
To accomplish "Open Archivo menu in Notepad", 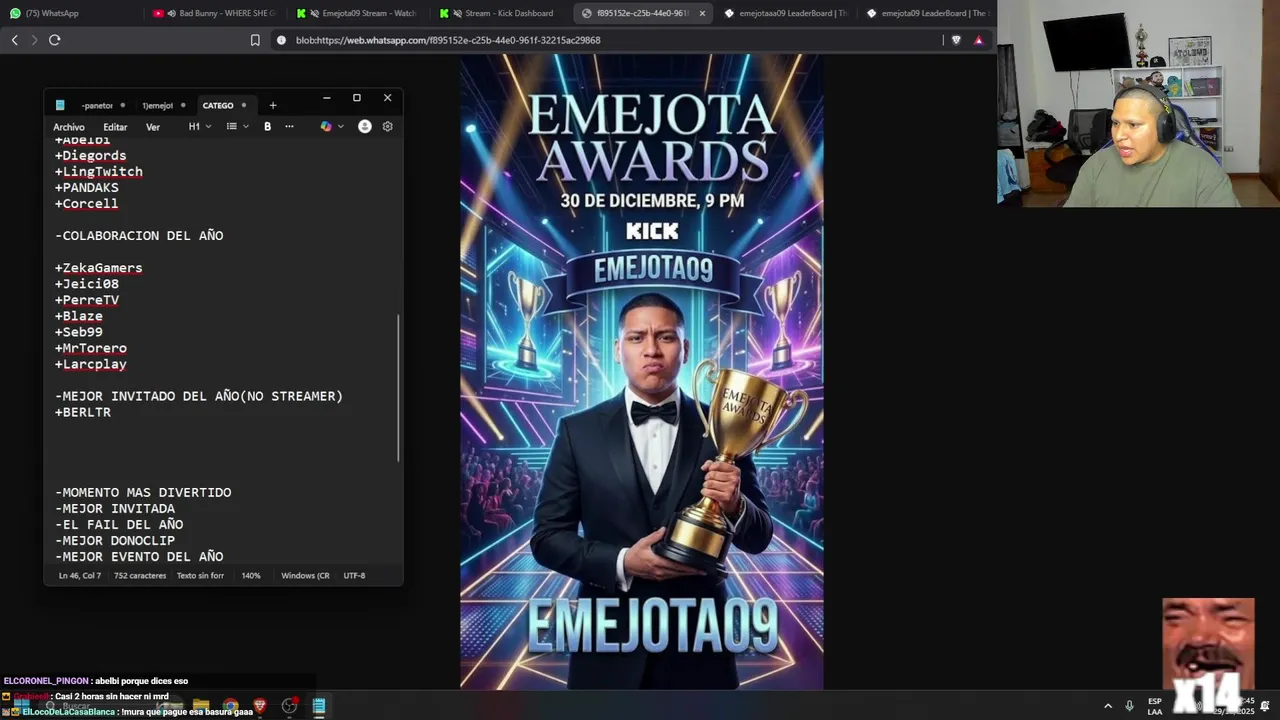I will (x=69, y=127).
